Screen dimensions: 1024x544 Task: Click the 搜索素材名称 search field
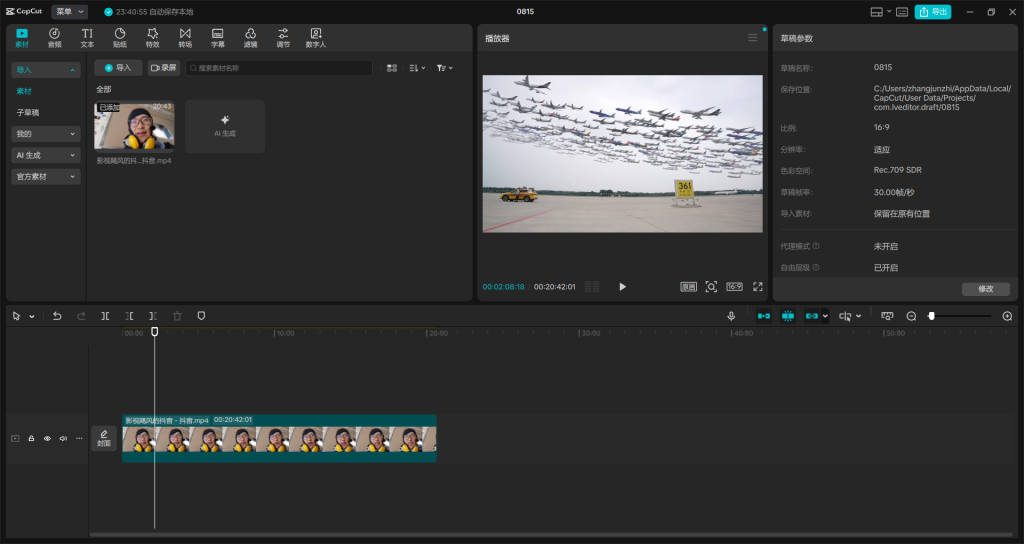[x=279, y=68]
